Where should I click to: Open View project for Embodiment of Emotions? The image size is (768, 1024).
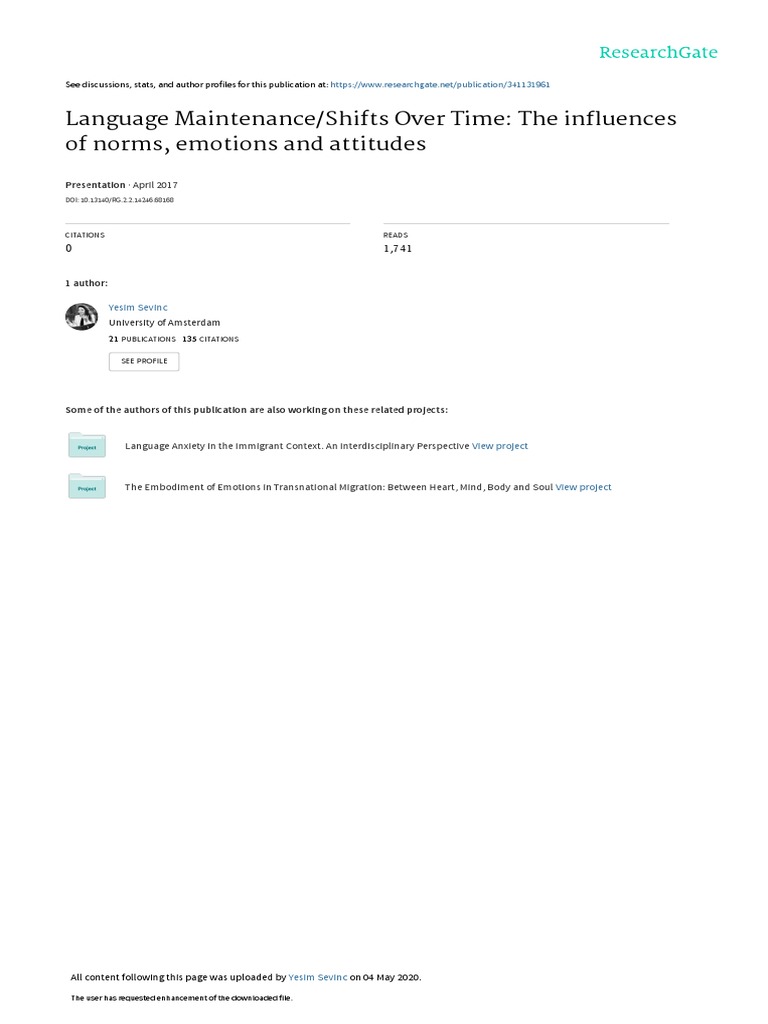pos(583,487)
